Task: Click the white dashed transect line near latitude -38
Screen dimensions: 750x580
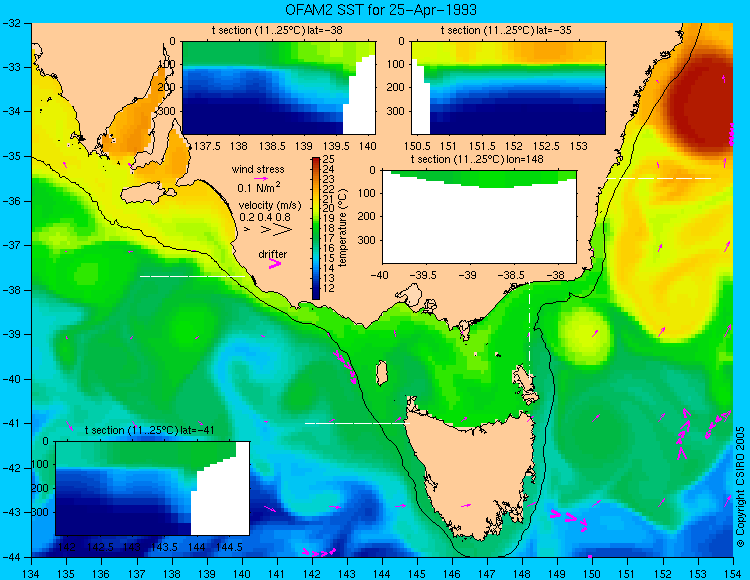Action: coord(192,276)
